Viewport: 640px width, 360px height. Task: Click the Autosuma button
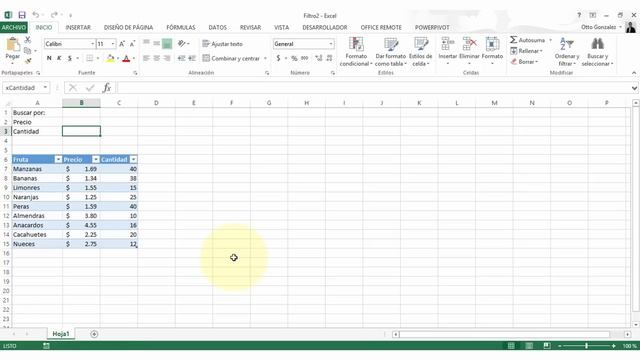527,40
